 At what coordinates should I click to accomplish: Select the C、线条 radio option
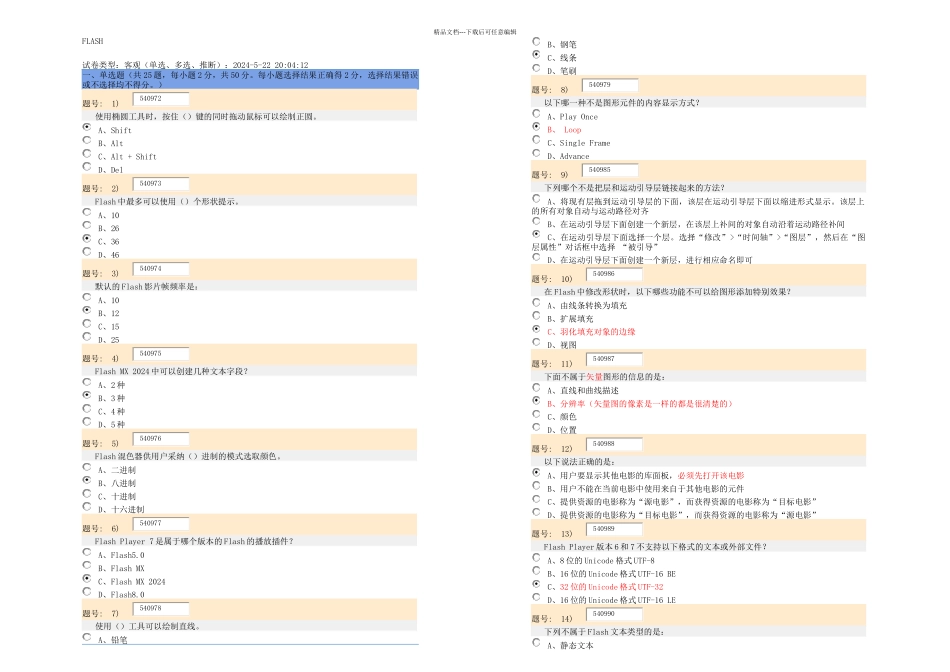[x=536, y=54]
